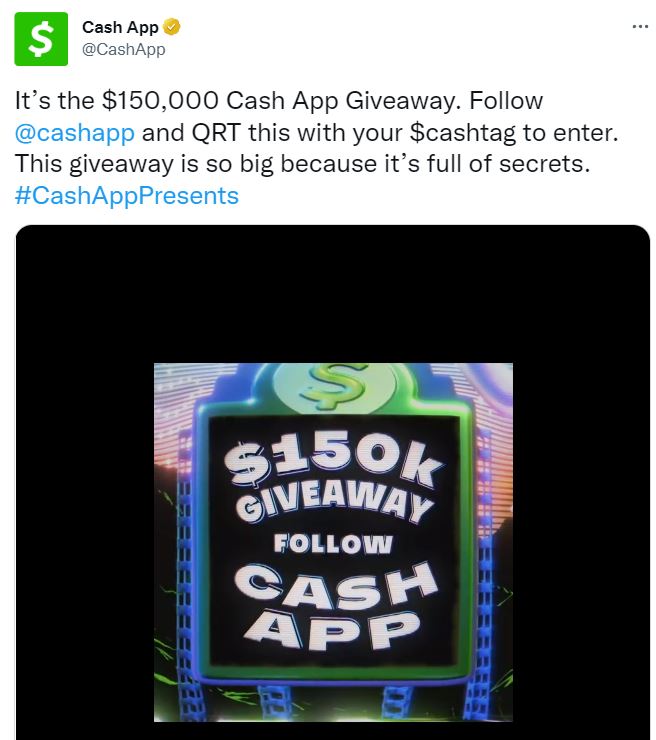Click the Cash App display name
The width and height of the screenshot is (656, 740).
(120, 27)
